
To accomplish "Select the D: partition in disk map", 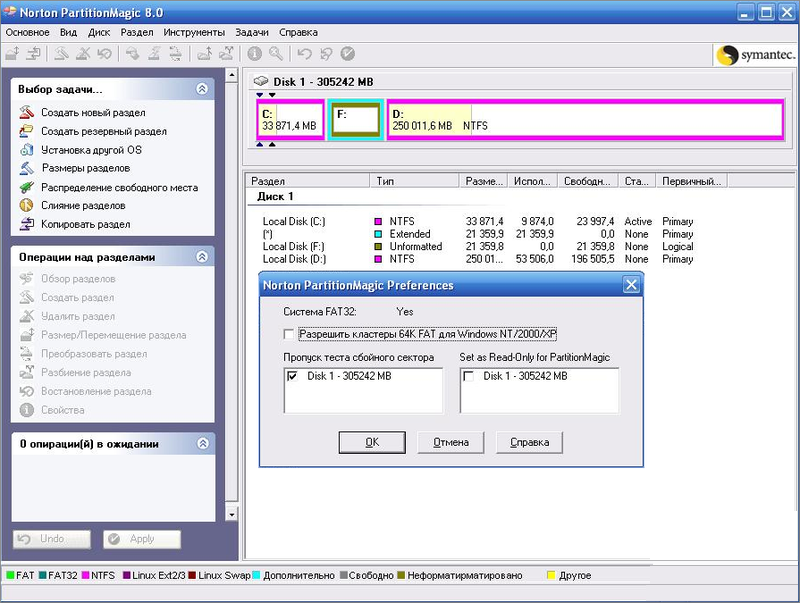I will tap(585, 120).
